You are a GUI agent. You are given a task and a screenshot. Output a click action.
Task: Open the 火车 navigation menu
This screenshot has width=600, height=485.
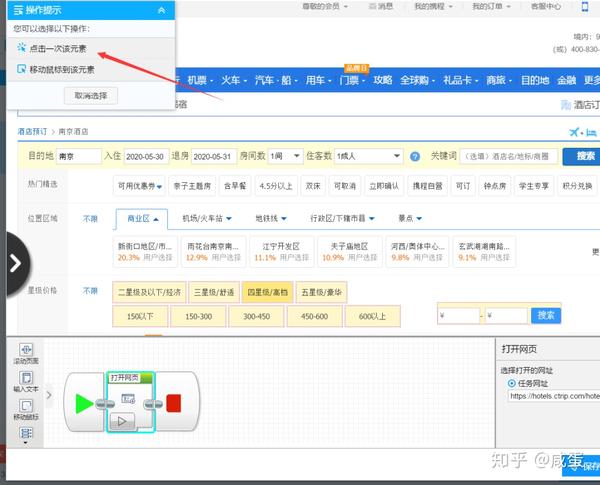click(x=234, y=80)
